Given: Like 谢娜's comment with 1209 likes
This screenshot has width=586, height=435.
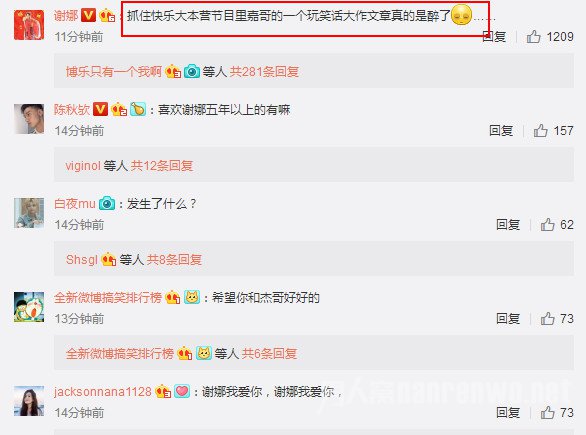Looking at the screenshot, I should [x=533, y=37].
